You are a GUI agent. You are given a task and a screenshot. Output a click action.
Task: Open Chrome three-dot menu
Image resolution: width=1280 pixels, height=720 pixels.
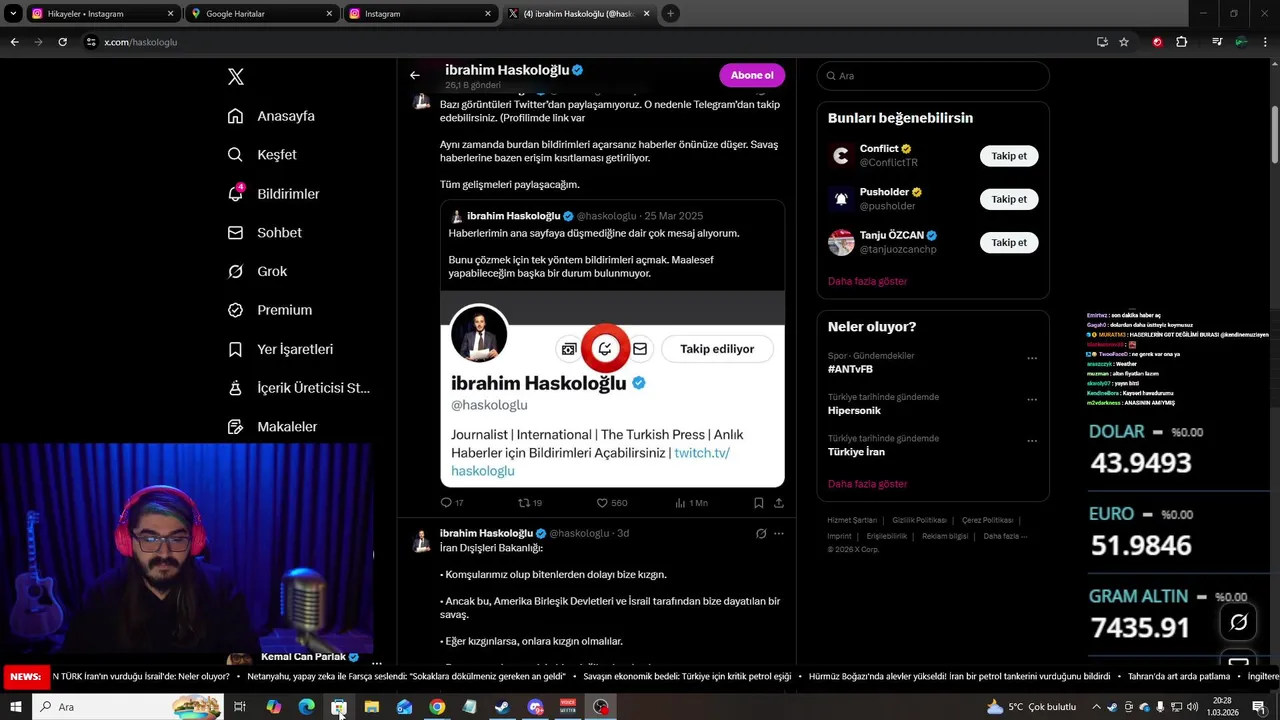[x=1265, y=42]
